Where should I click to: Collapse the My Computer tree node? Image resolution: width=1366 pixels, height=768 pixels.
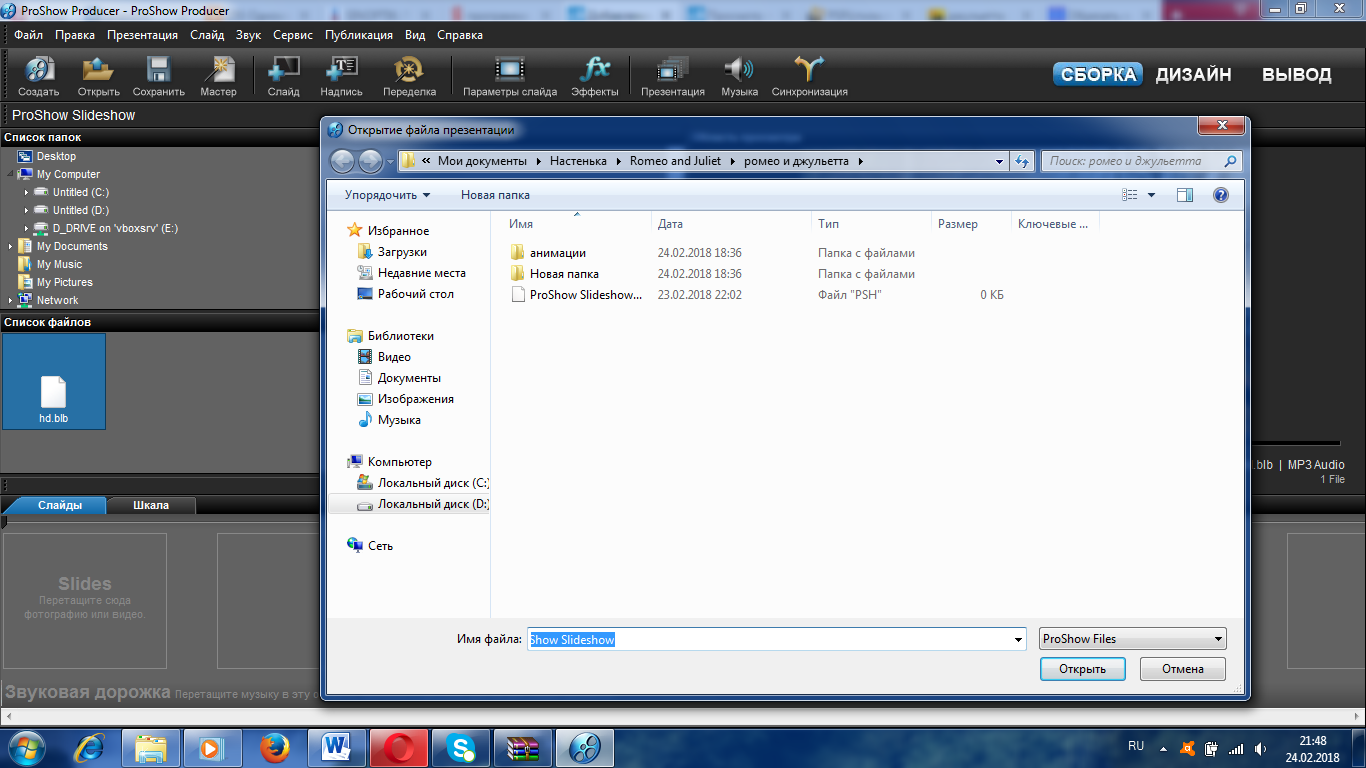point(11,174)
